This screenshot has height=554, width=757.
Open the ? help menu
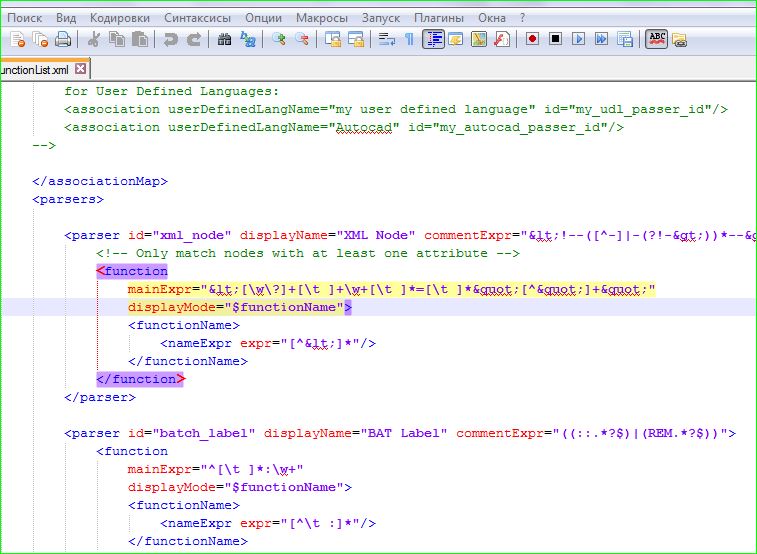[522, 18]
